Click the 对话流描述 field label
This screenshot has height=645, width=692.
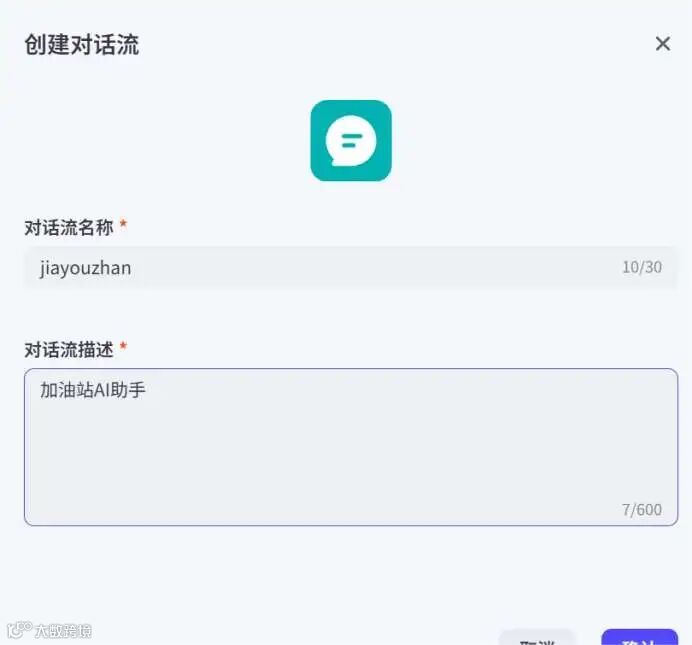pyautogui.click(x=69, y=350)
